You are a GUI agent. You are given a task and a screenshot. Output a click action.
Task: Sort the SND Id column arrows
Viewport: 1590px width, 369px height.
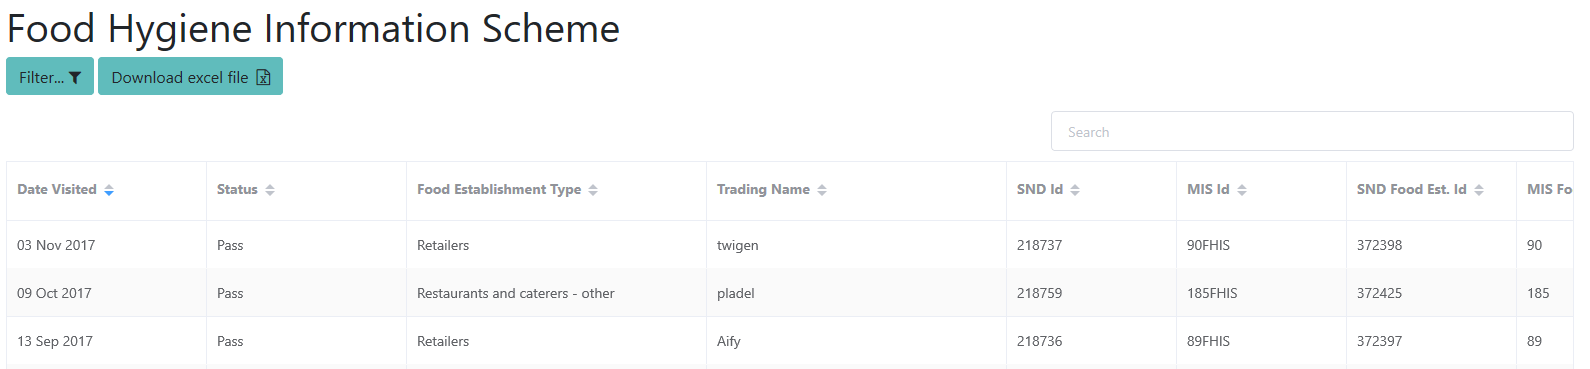[x=1075, y=190]
